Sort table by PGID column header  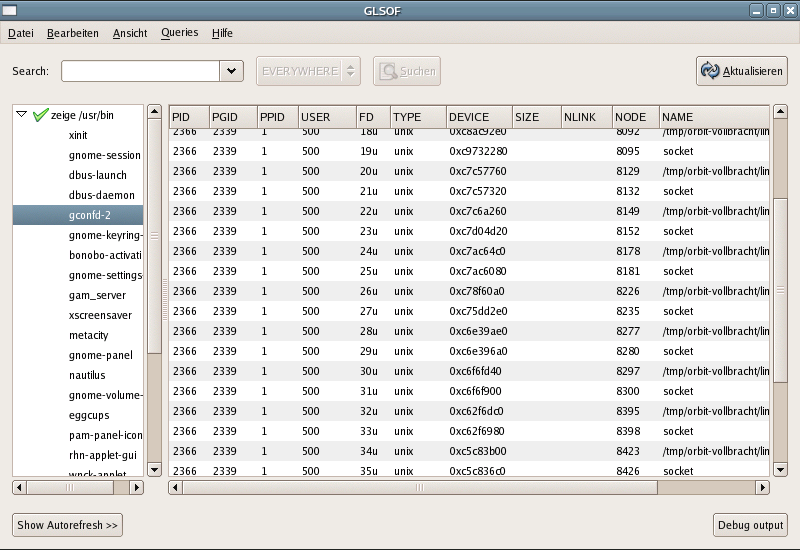pos(233,117)
